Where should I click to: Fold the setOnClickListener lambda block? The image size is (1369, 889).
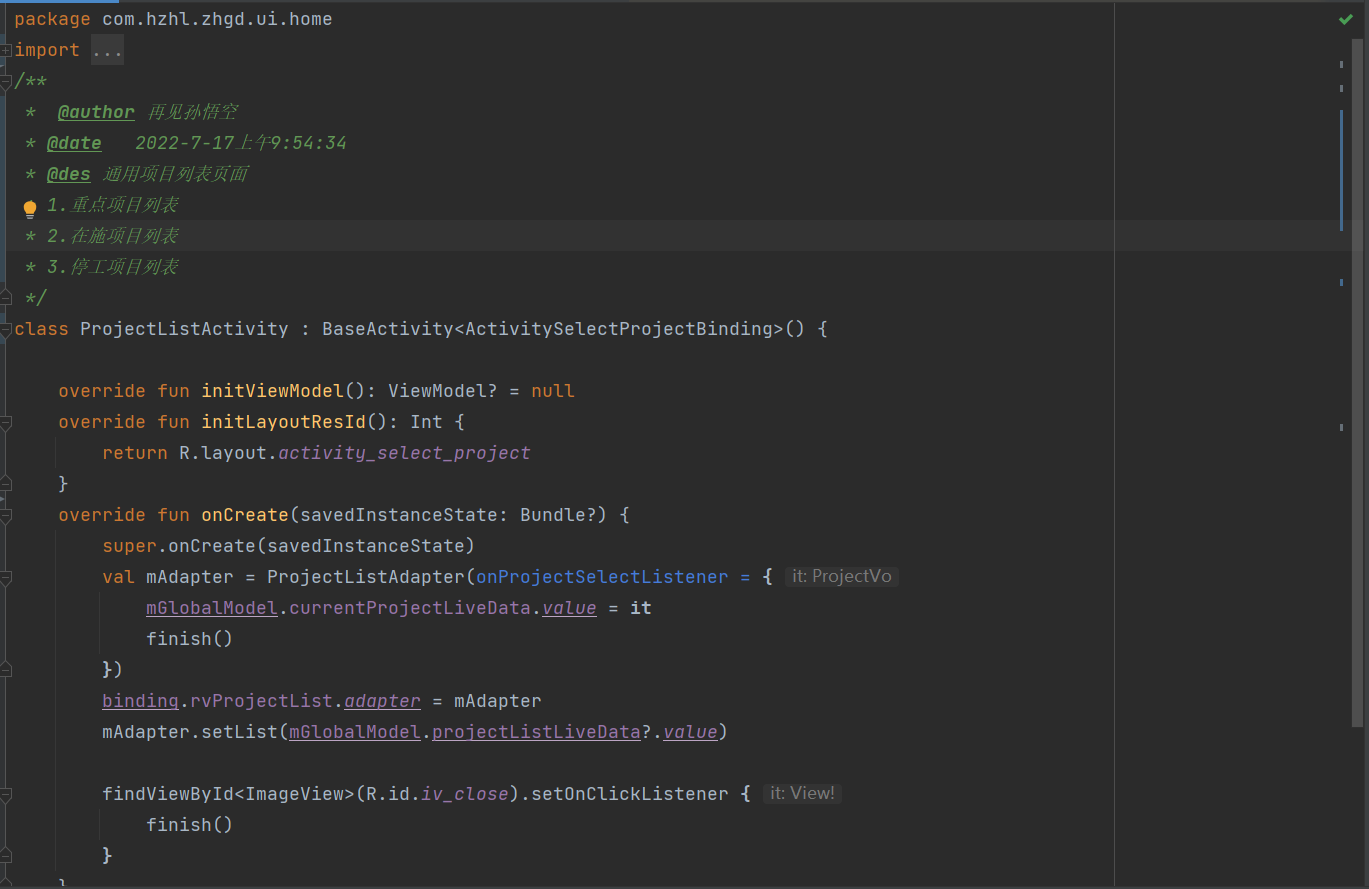point(6,794)
